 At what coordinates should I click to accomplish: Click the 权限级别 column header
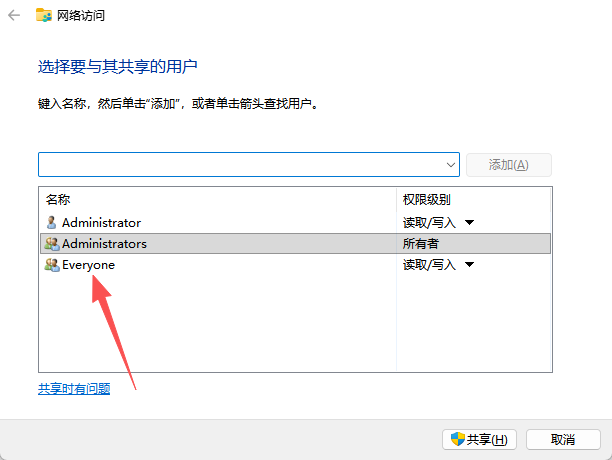point(427,200)
